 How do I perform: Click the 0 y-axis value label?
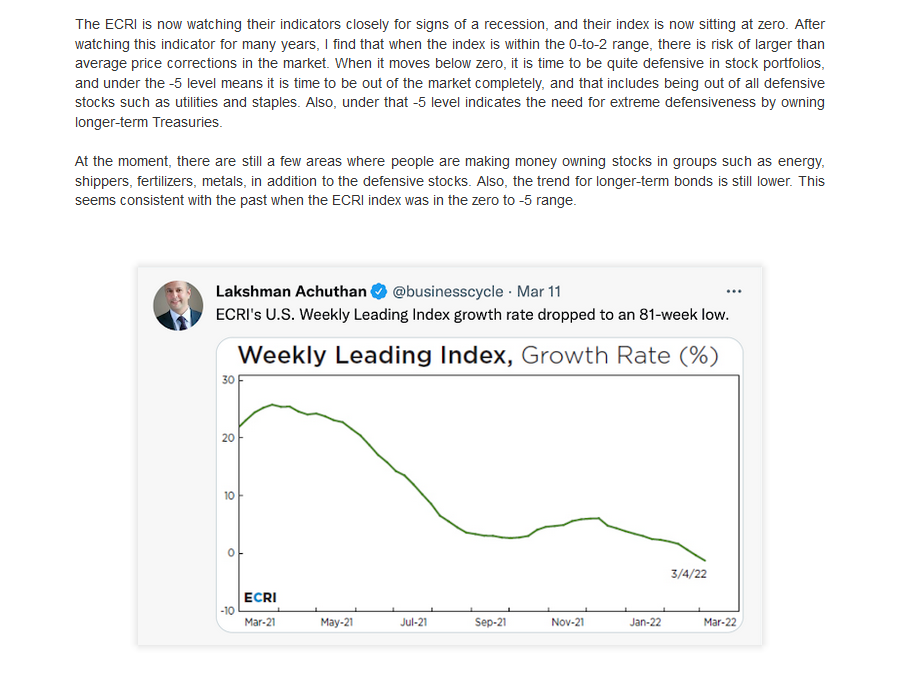(x=231, y=553)
